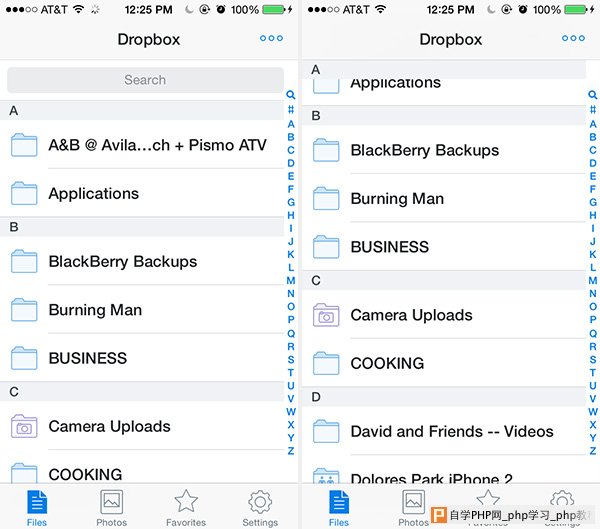Select 'Applications' text in left screen
Screen dimensions: 600x529
94,194
